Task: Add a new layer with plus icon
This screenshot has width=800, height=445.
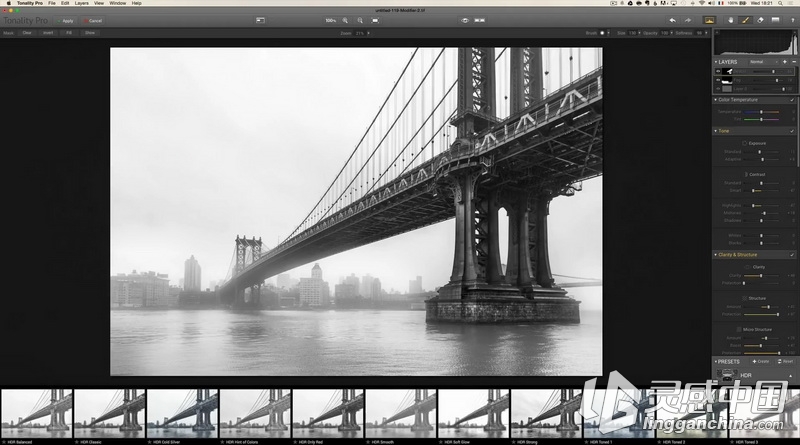Action: [785, 62]
